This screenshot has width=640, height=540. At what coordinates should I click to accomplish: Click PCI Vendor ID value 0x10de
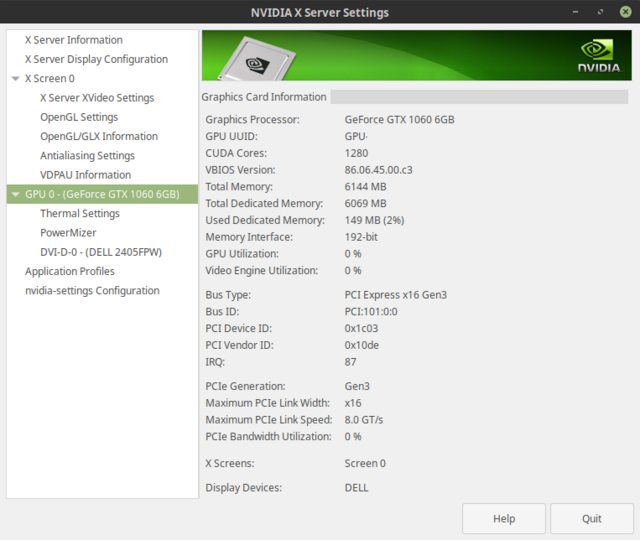362,345
